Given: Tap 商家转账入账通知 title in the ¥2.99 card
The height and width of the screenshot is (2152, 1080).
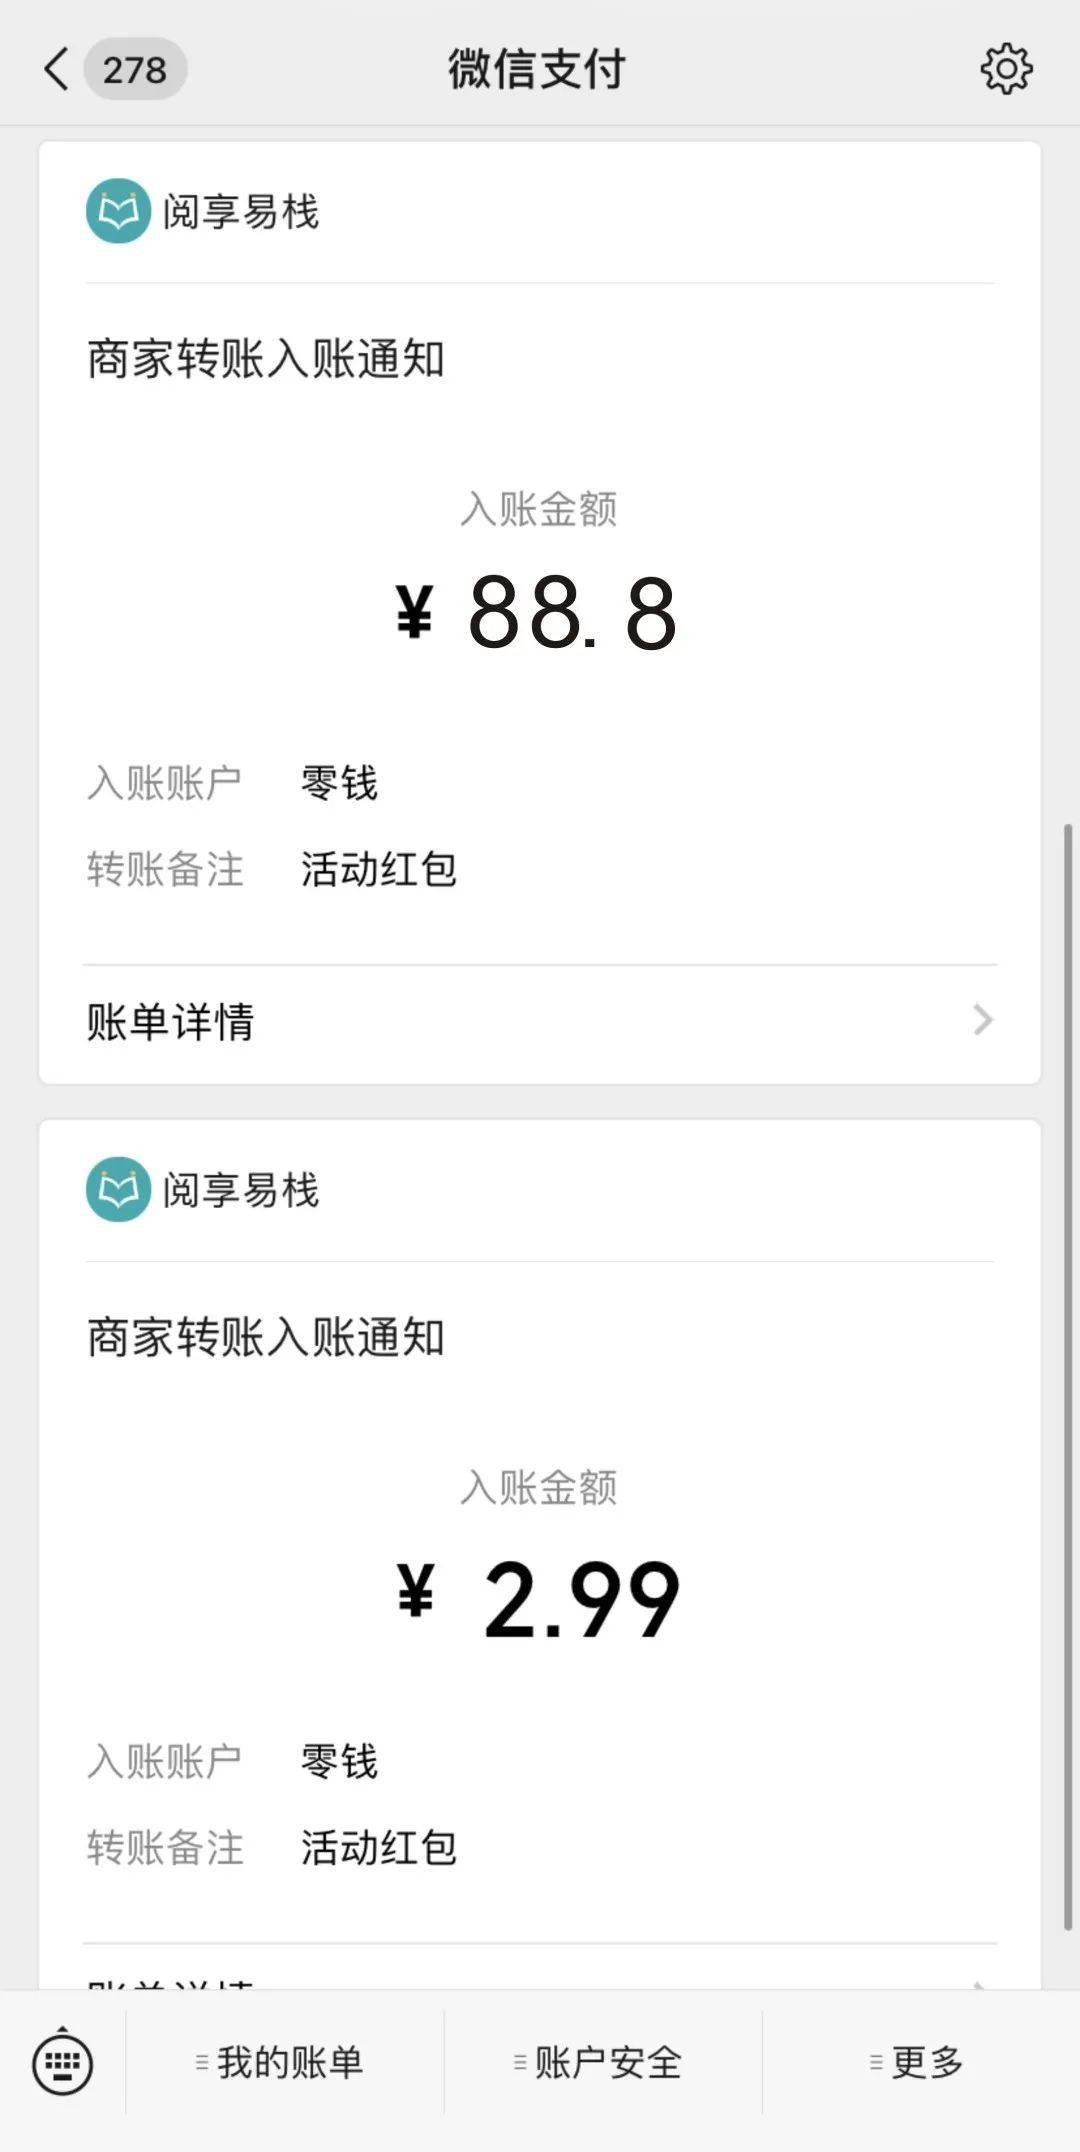Looking at the screenshot, I should (x=266, y=1337).
